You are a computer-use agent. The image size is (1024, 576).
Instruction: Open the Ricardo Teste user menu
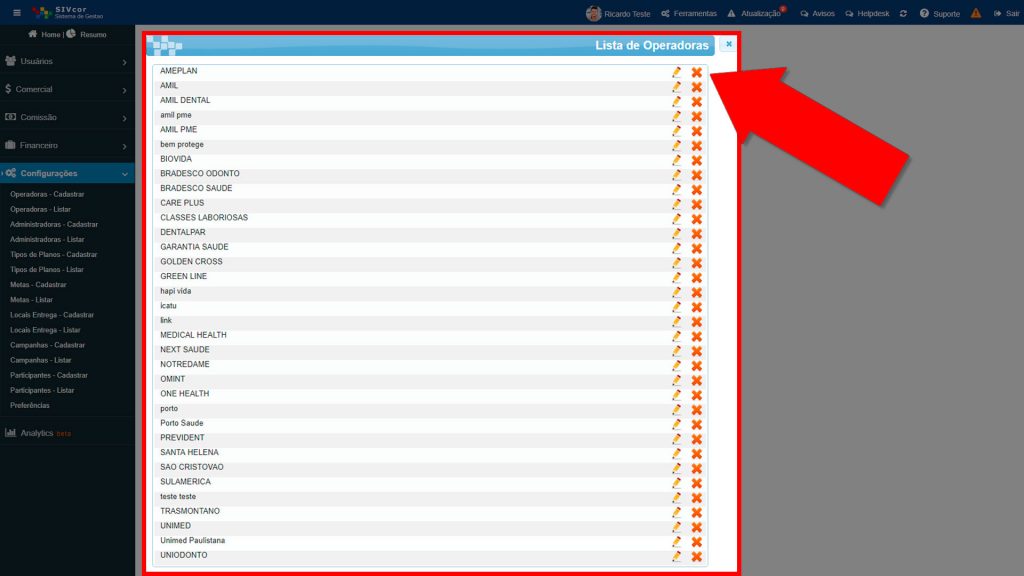tap(618, 14)
